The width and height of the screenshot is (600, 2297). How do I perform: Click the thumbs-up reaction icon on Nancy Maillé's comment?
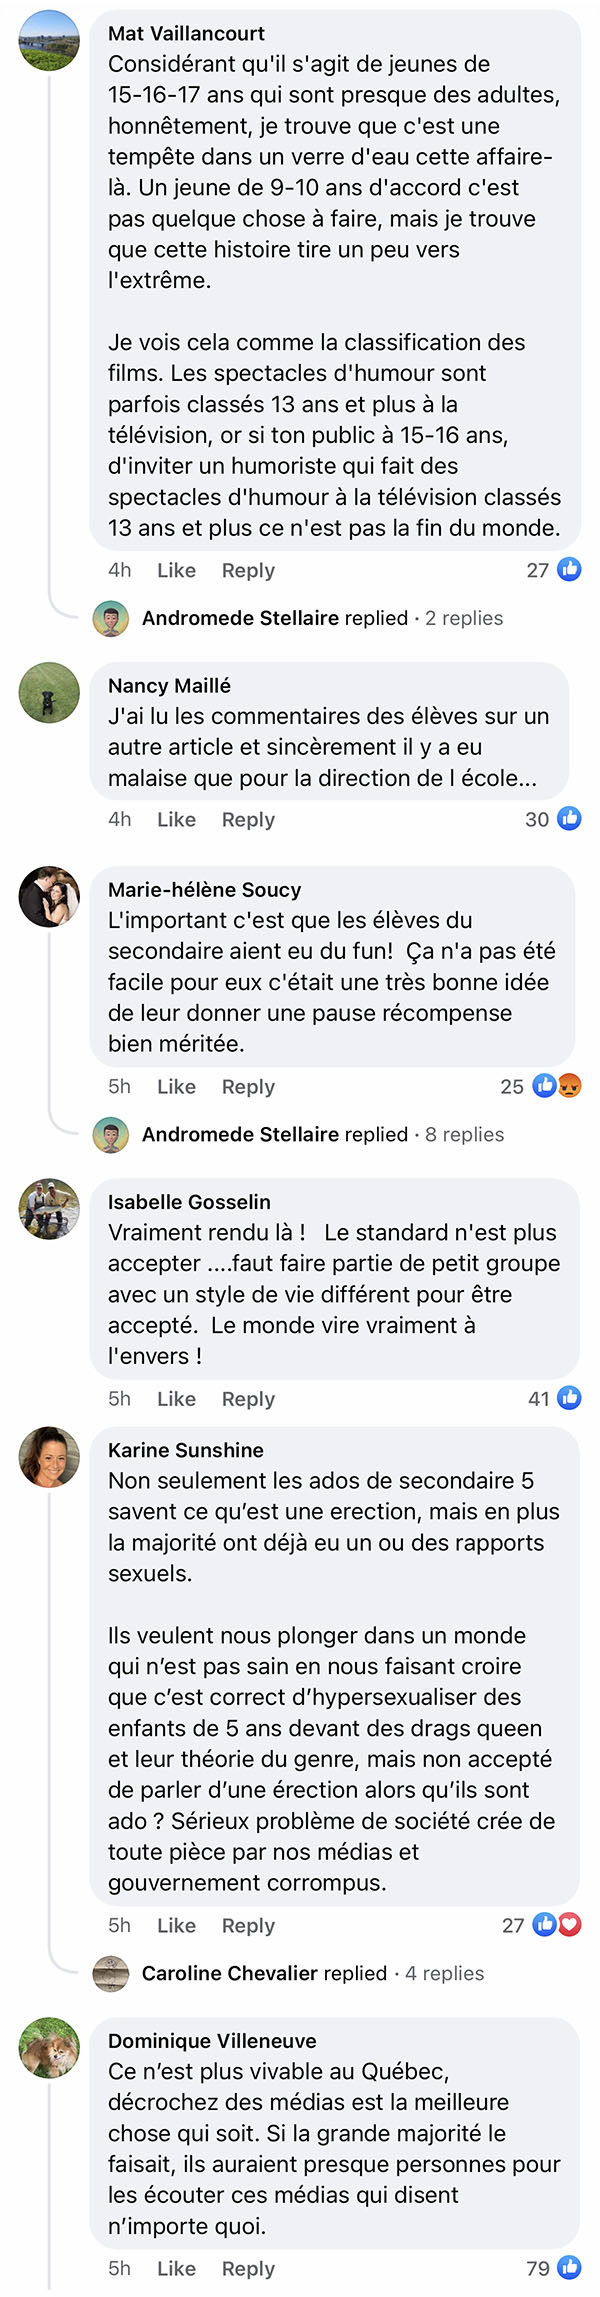[569, 819]
